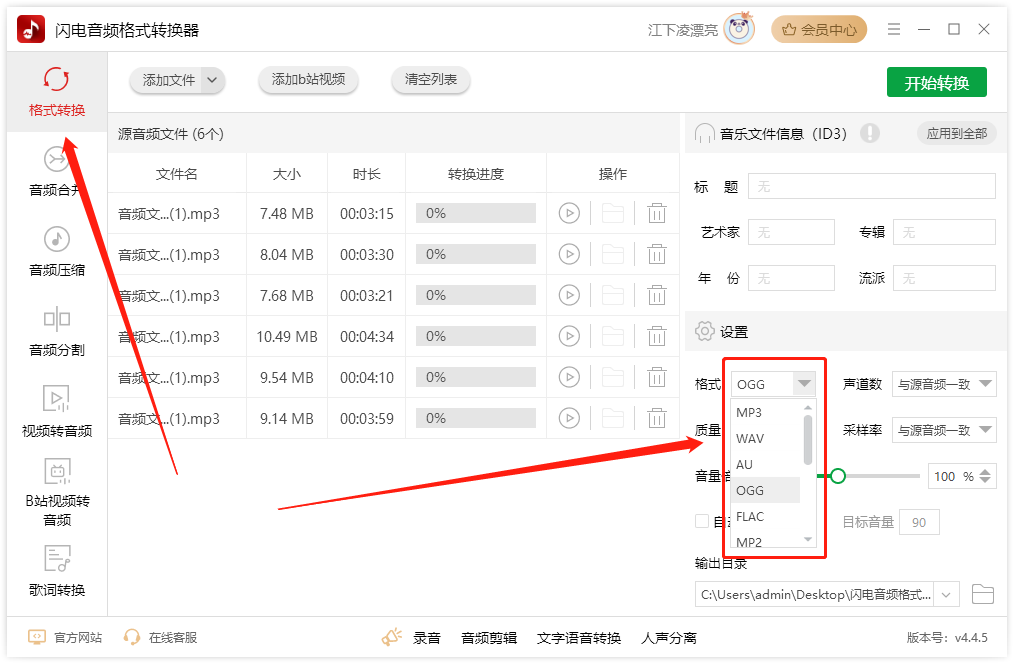The height and width of the screenshot is (664, 1014).
Task: Play the fourth audio file
Action: (569, 336)
